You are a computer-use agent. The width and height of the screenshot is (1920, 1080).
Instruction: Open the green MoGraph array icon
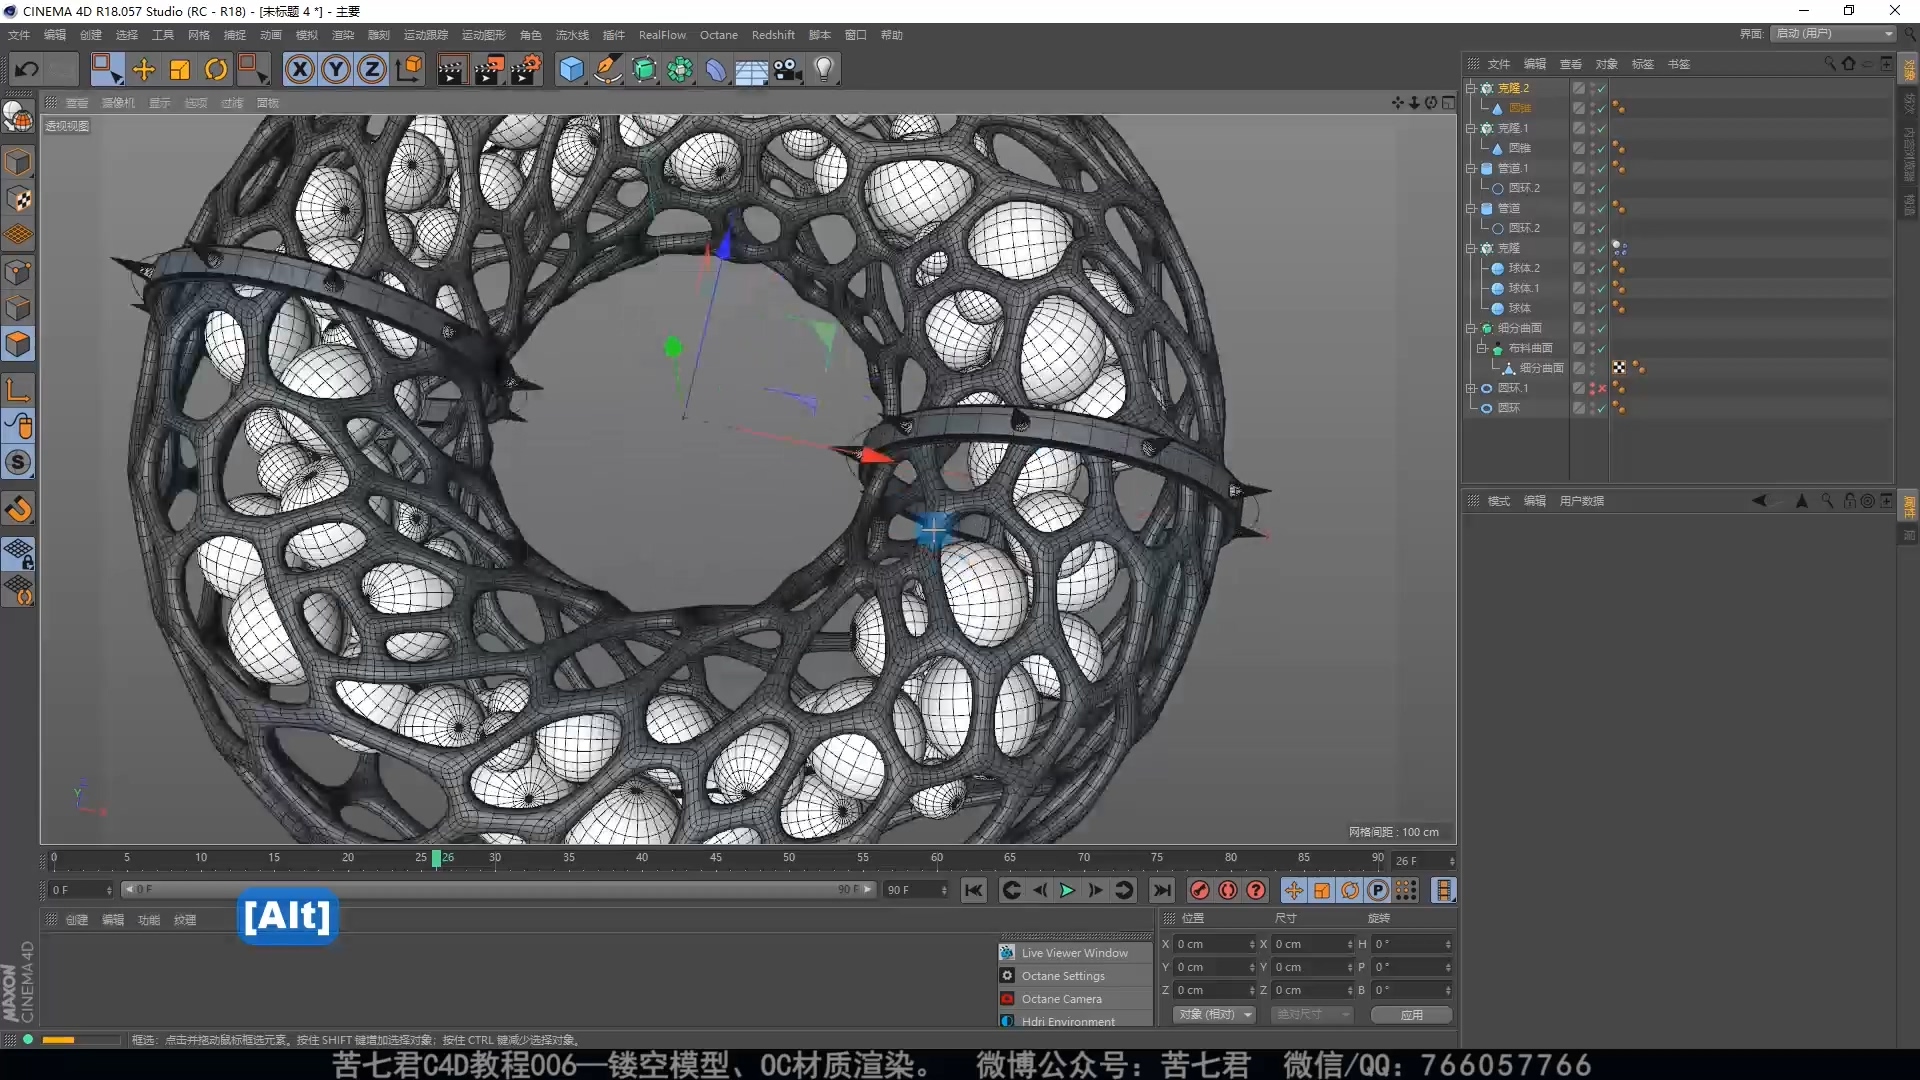click(x=680, y=69)
